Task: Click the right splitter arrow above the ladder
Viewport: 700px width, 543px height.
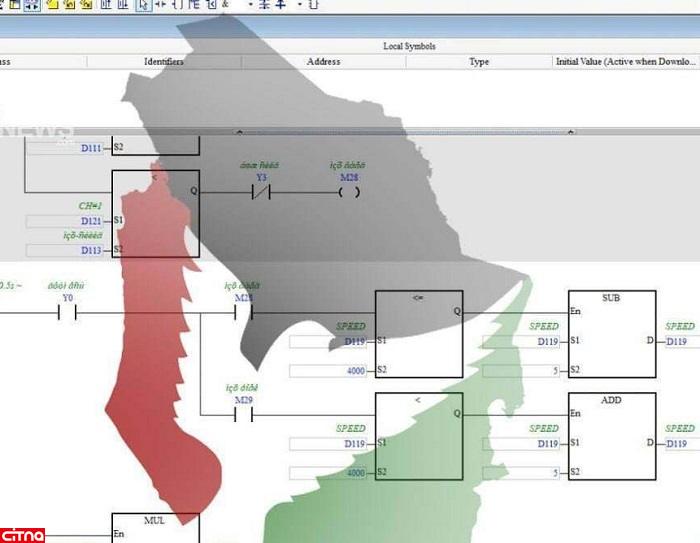Action: [x=571, y=131]
